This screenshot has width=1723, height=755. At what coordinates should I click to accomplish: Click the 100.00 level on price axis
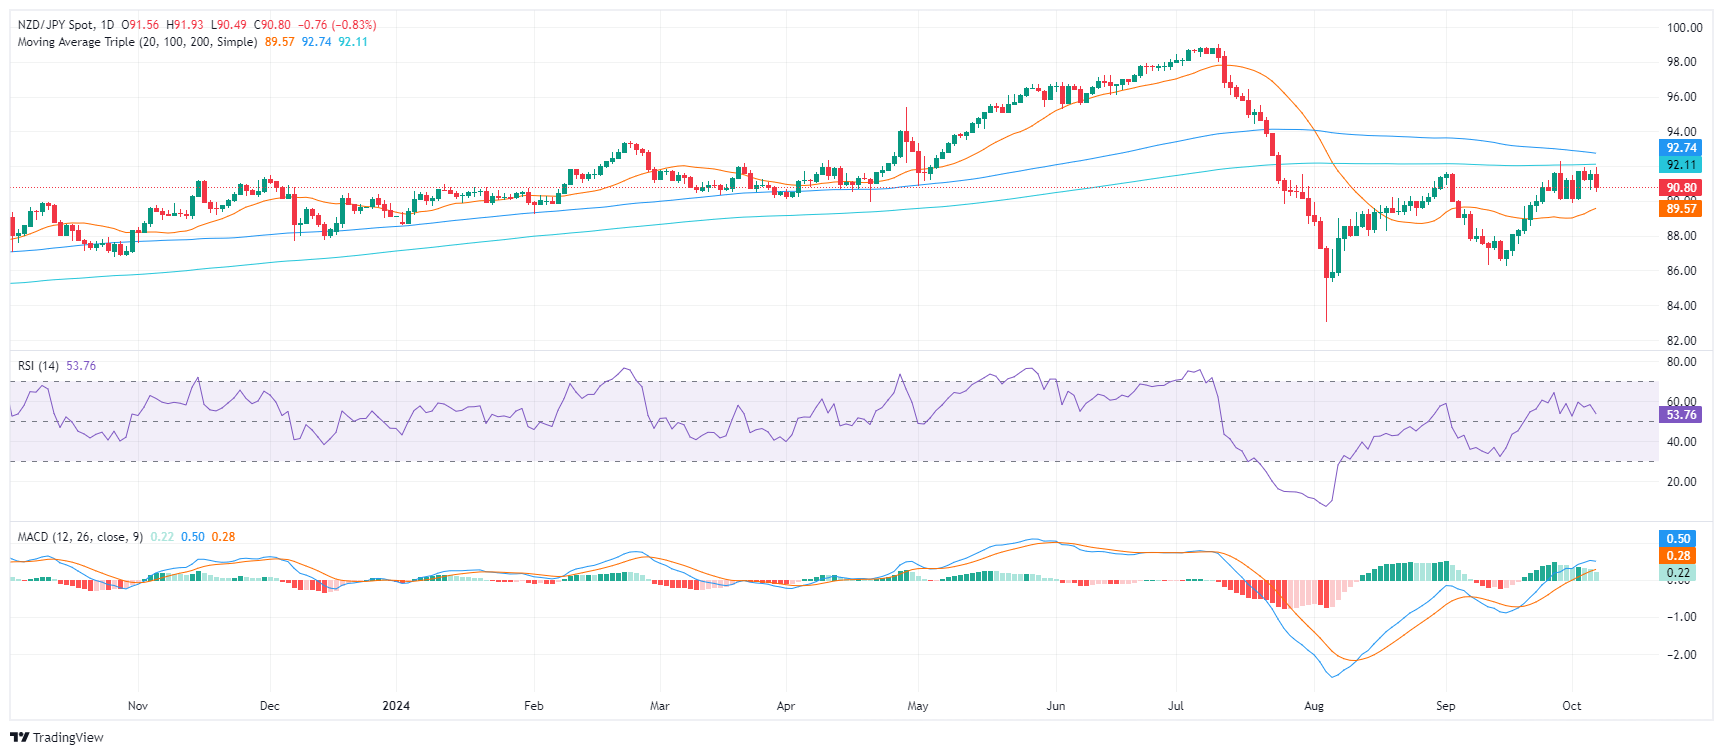[1684, 28]
